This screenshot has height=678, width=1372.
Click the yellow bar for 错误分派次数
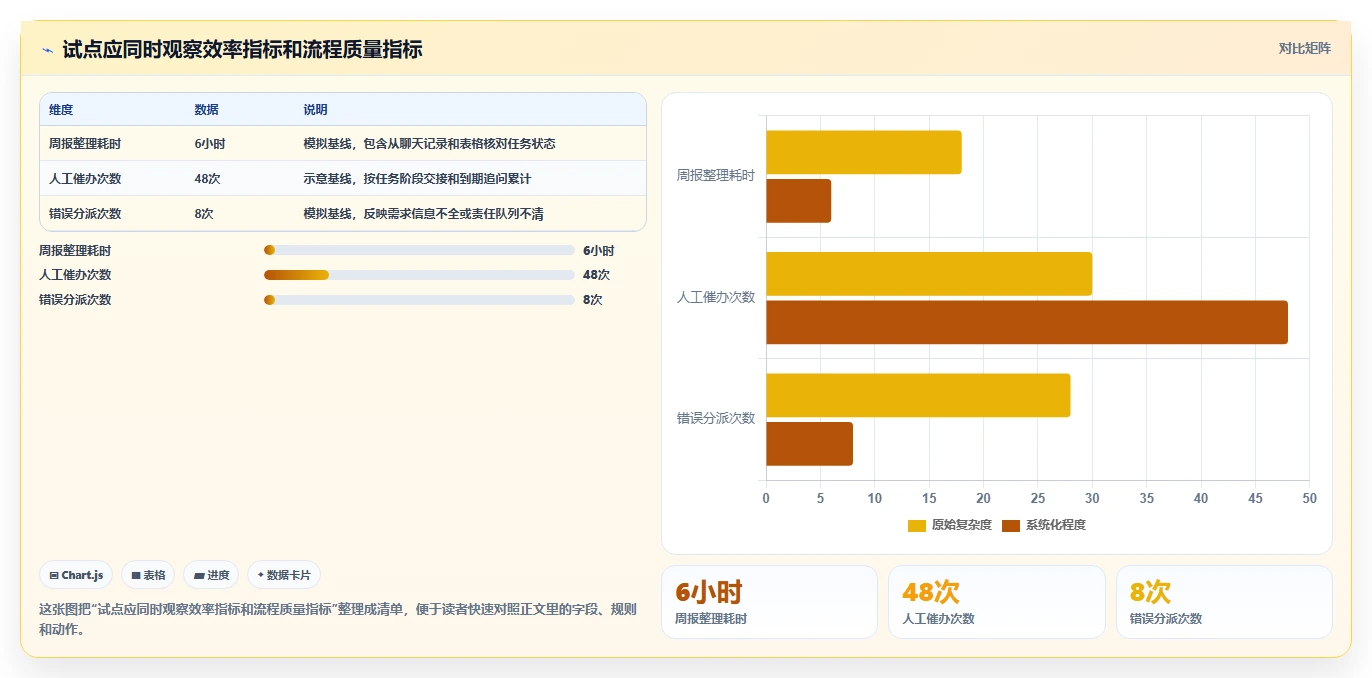coord(918,395)
